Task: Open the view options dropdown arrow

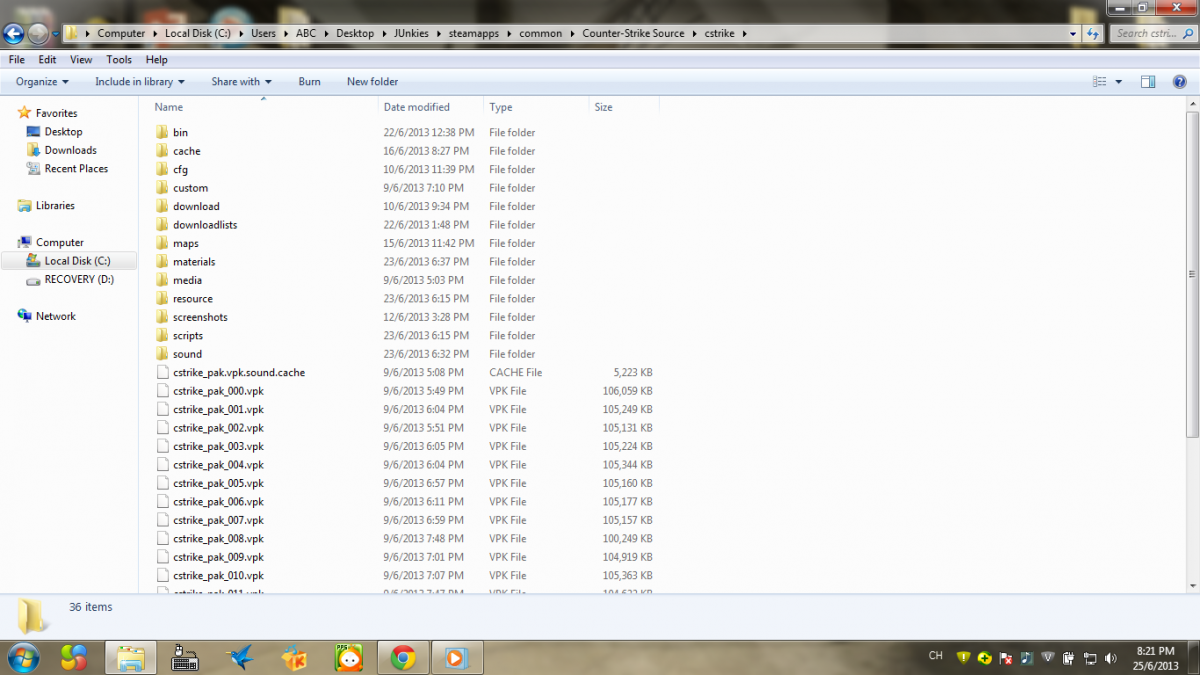Action: (1119, 82)
